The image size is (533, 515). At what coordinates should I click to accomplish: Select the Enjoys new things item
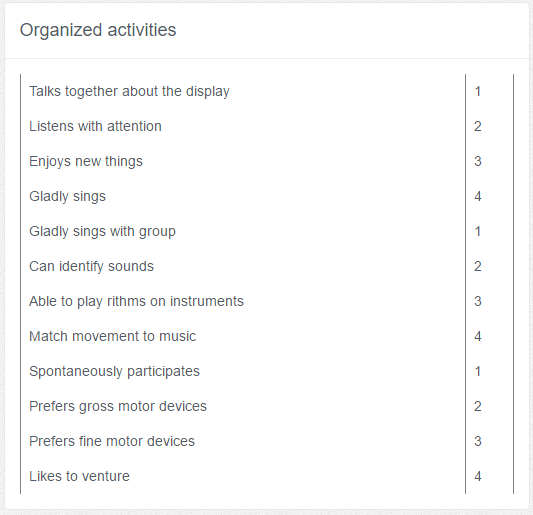pyautogui.click(x=267, y=161)
